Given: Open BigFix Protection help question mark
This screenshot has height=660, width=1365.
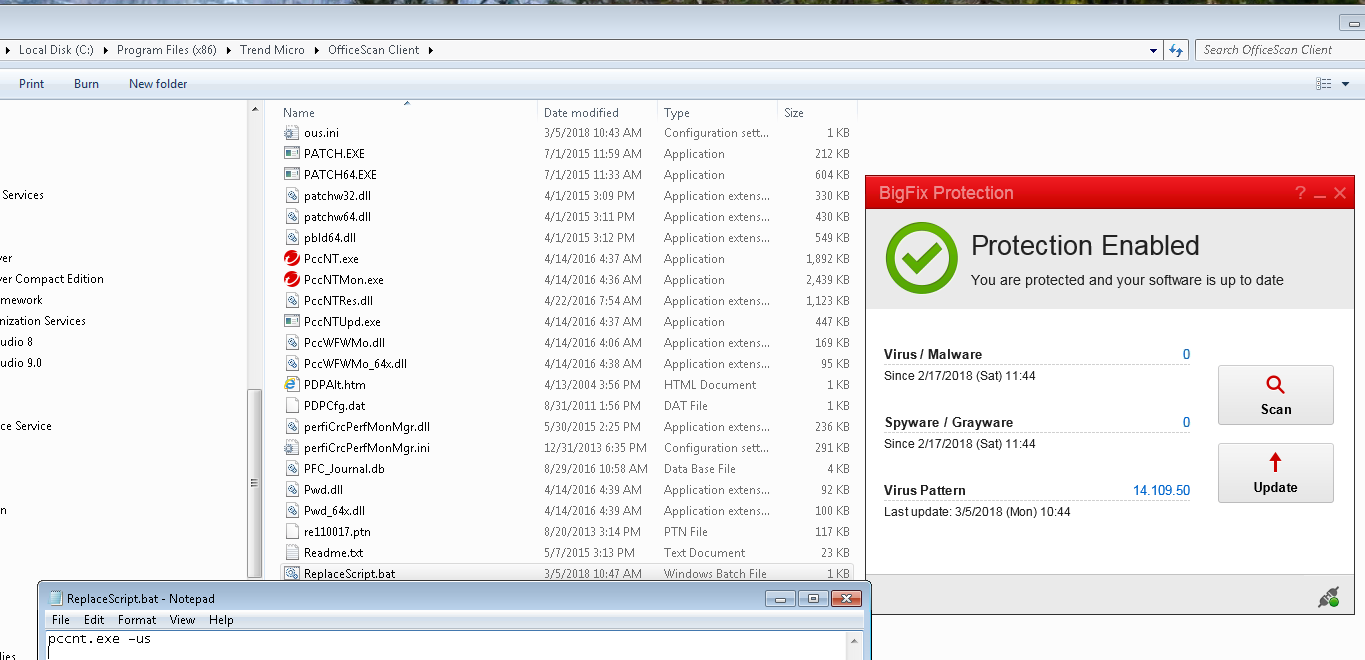Looking at the screenshot, I should (1300, 193).
